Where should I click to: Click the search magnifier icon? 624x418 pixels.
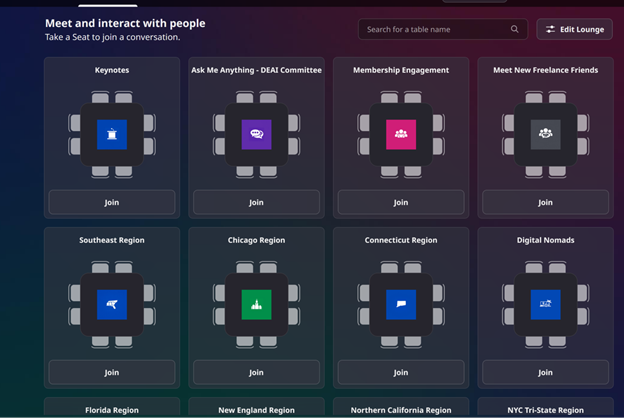(x=515, y=30)
